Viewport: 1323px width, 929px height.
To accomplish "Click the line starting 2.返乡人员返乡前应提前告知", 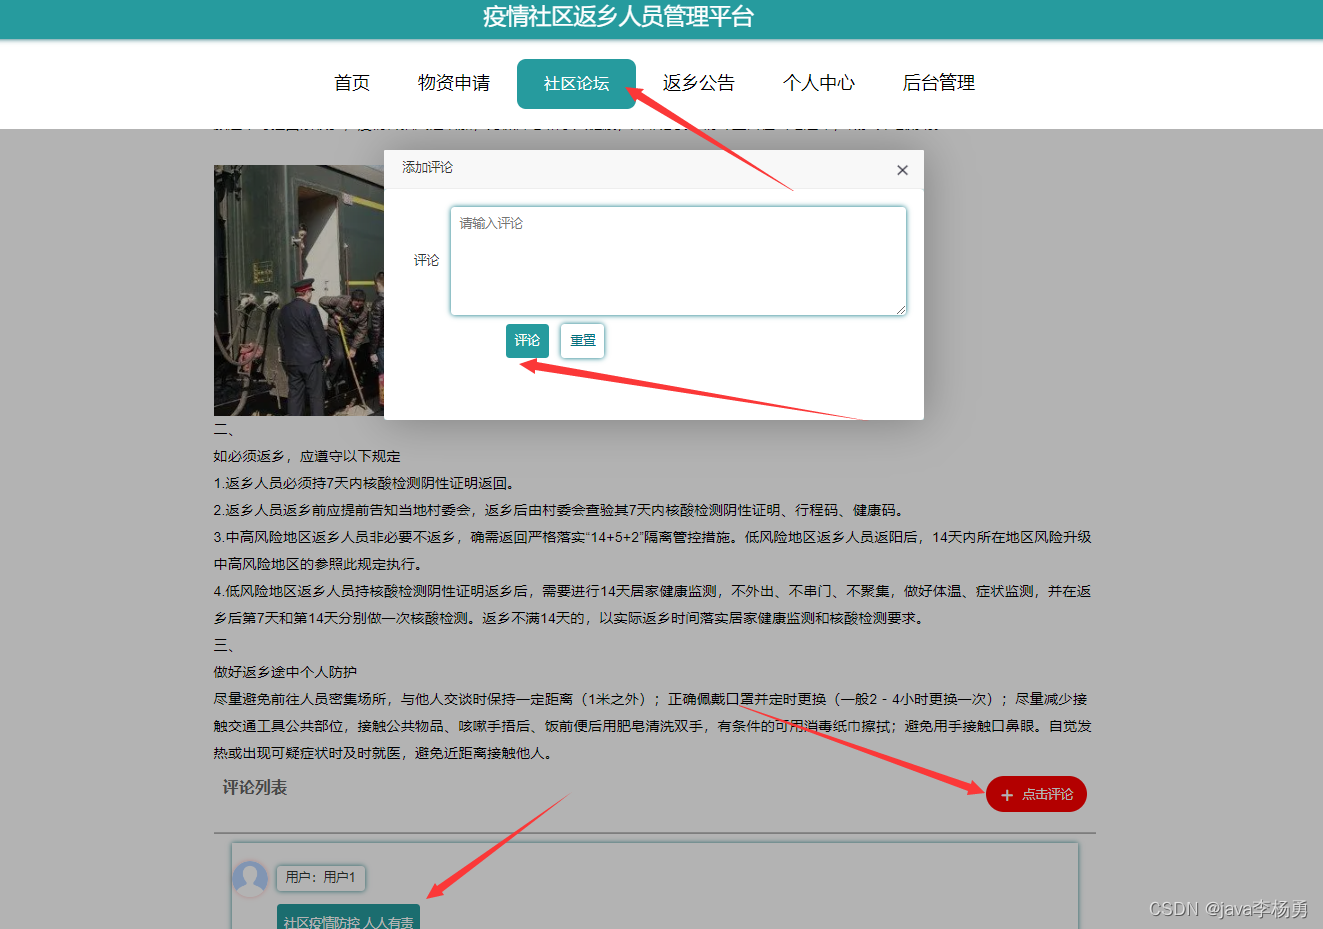I will coord(560,510).
